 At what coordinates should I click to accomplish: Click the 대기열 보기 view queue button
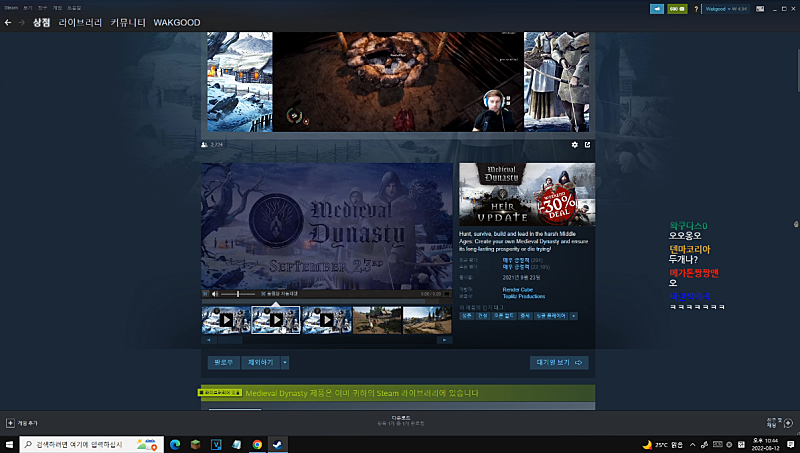tap(559, 363)
